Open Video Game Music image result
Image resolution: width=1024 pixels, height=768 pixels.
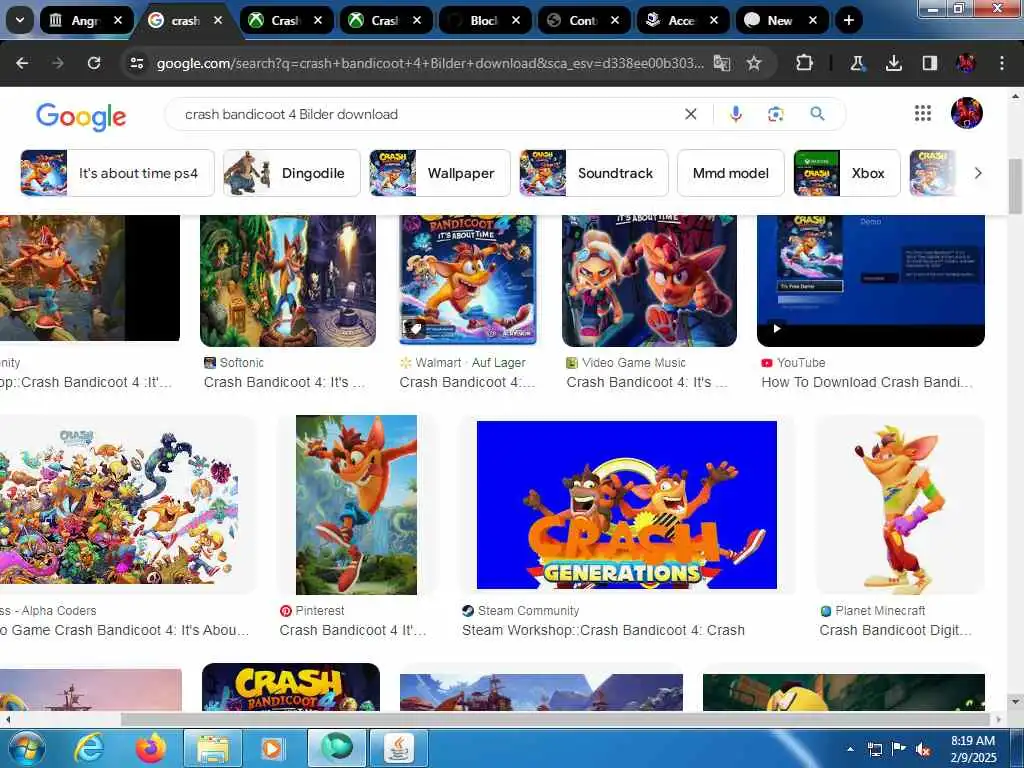click(x=649, y=281)
